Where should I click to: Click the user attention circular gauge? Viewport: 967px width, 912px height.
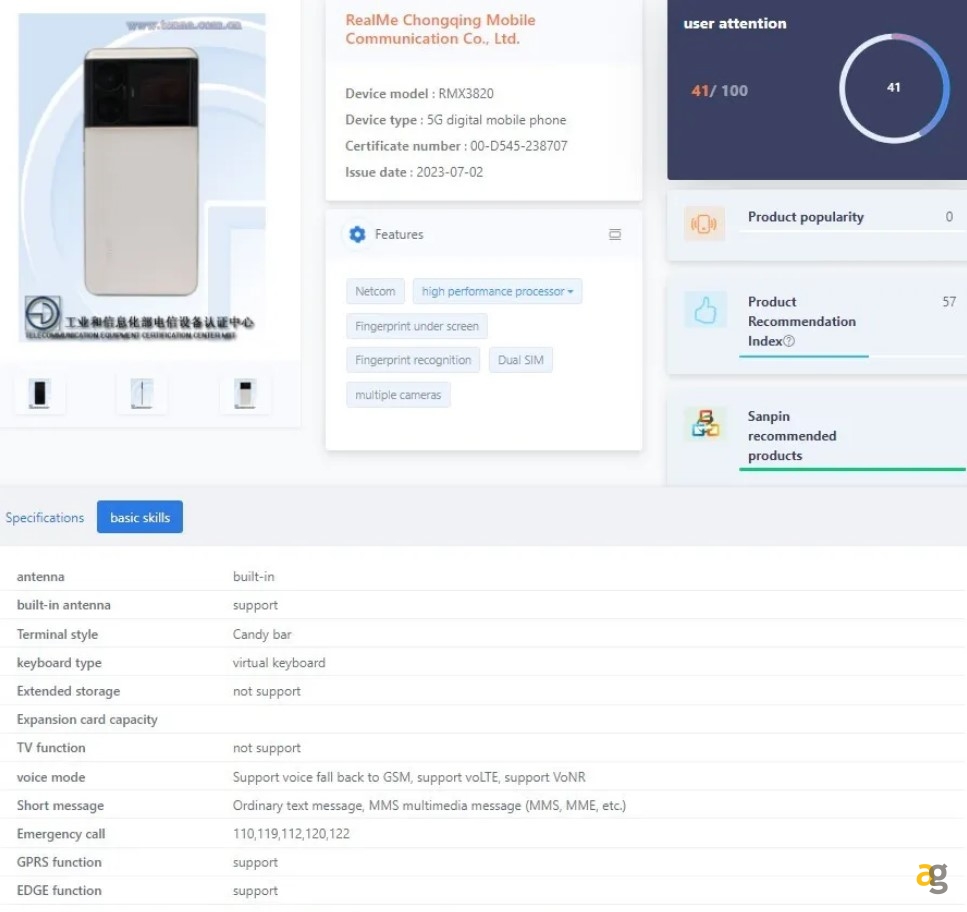tap(893, 88)
